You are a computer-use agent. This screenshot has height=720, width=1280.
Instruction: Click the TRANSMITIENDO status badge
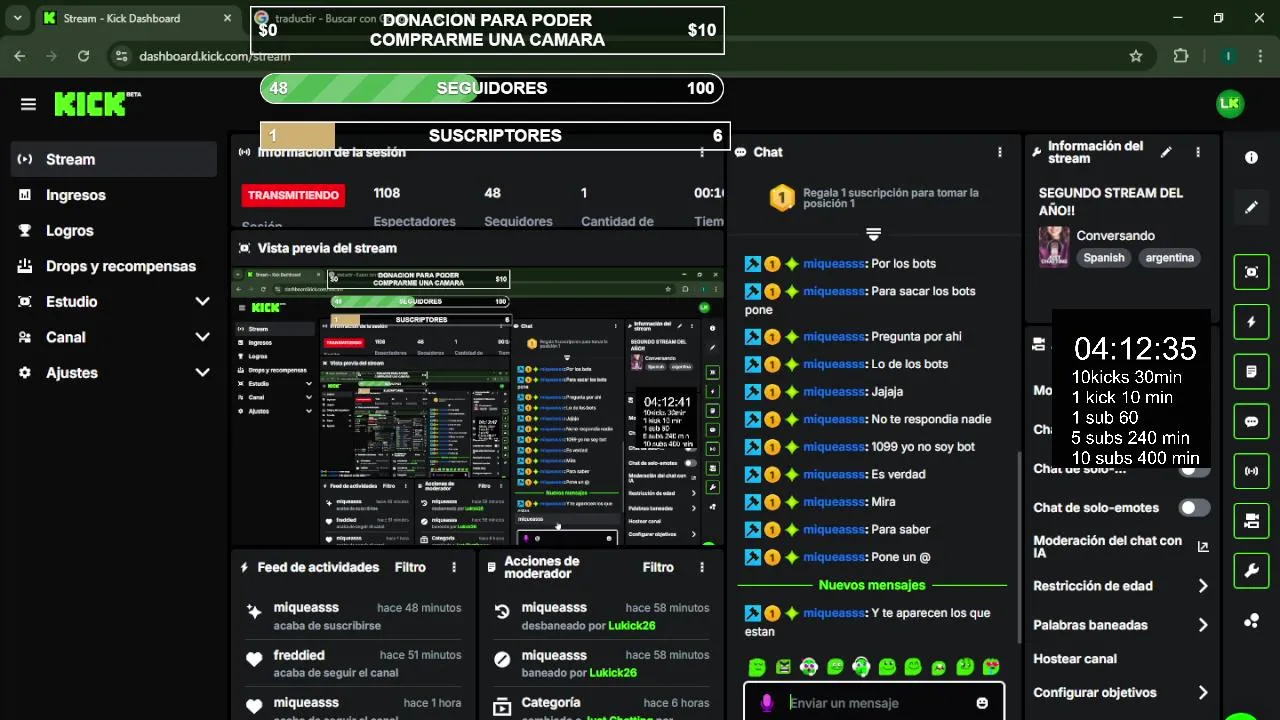293,195
